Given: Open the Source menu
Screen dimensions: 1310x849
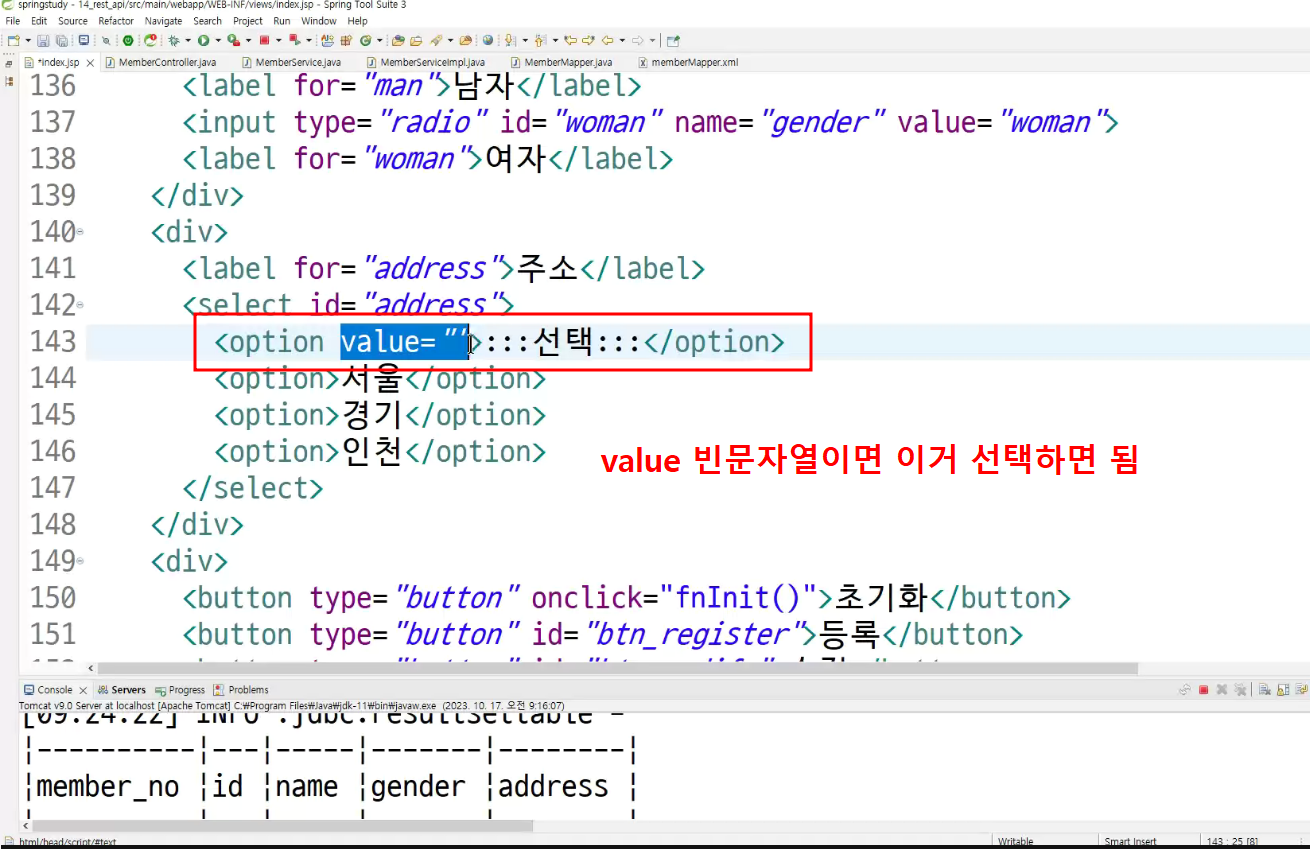Looking at the screenshot, I should coord(73,21).
